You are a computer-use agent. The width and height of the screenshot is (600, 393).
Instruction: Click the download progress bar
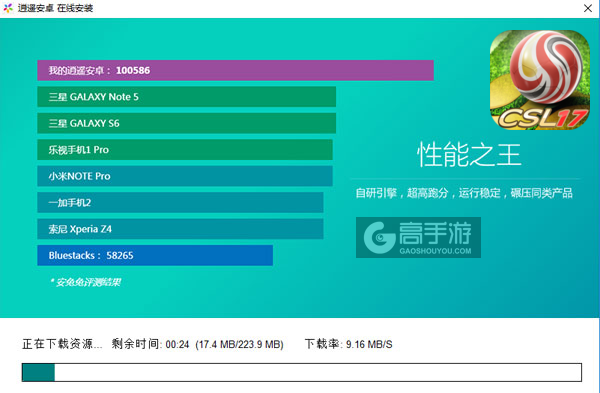pyautogui.click(x=302, y=372)
